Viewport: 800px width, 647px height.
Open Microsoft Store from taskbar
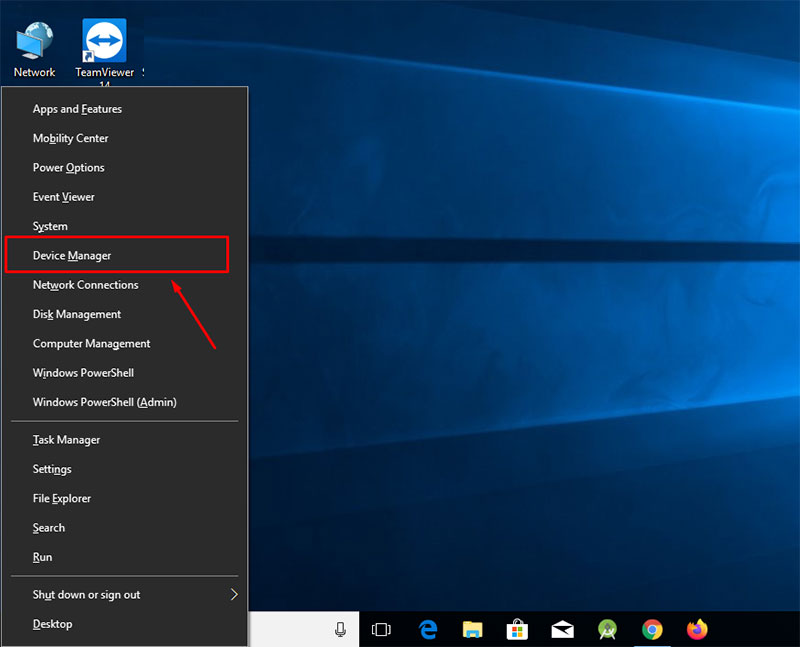pos(517,629)
